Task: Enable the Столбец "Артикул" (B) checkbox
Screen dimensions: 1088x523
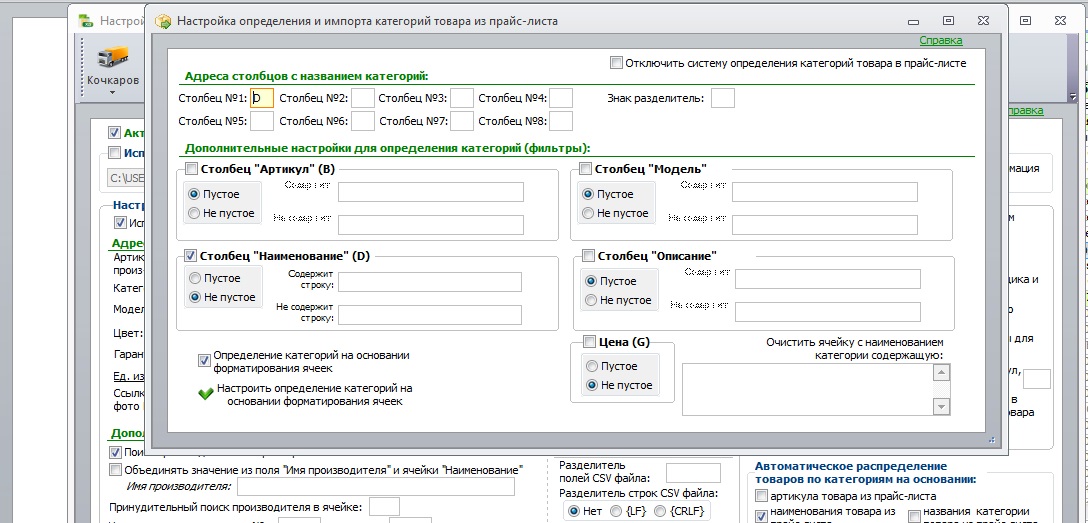Action: pos(192,169)
